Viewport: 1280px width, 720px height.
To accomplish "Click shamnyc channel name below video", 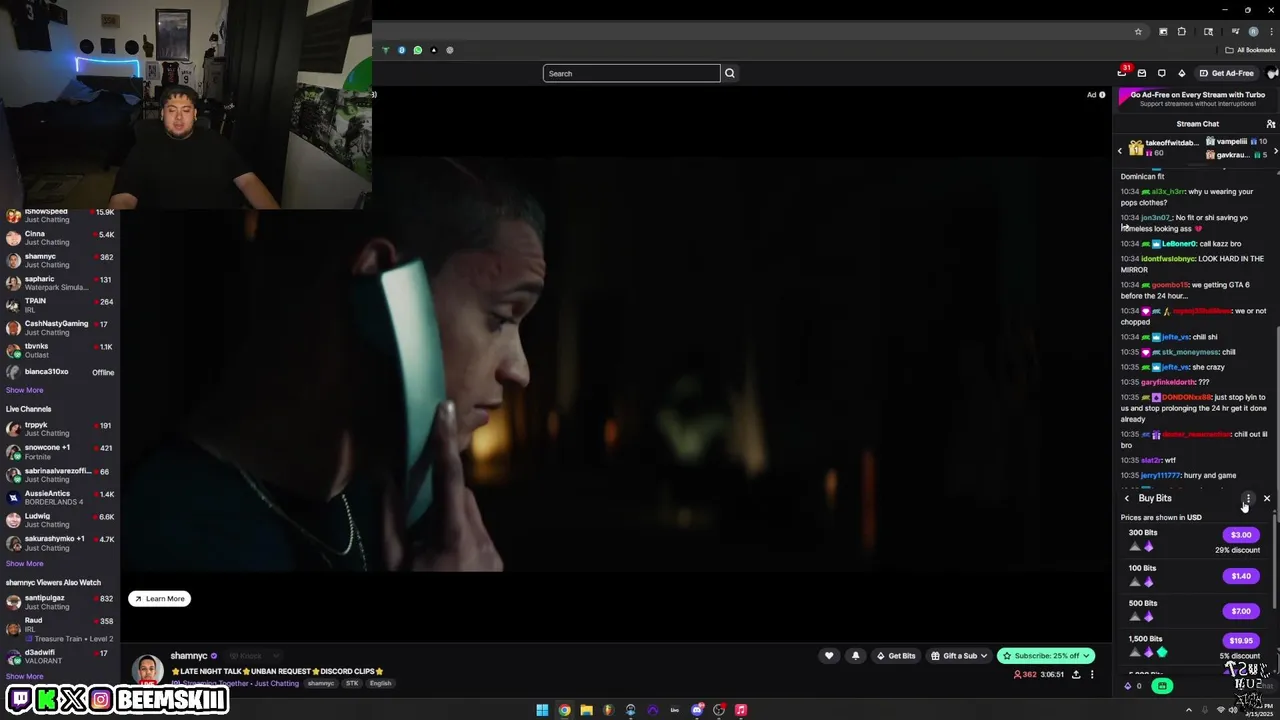I will 188,656.
